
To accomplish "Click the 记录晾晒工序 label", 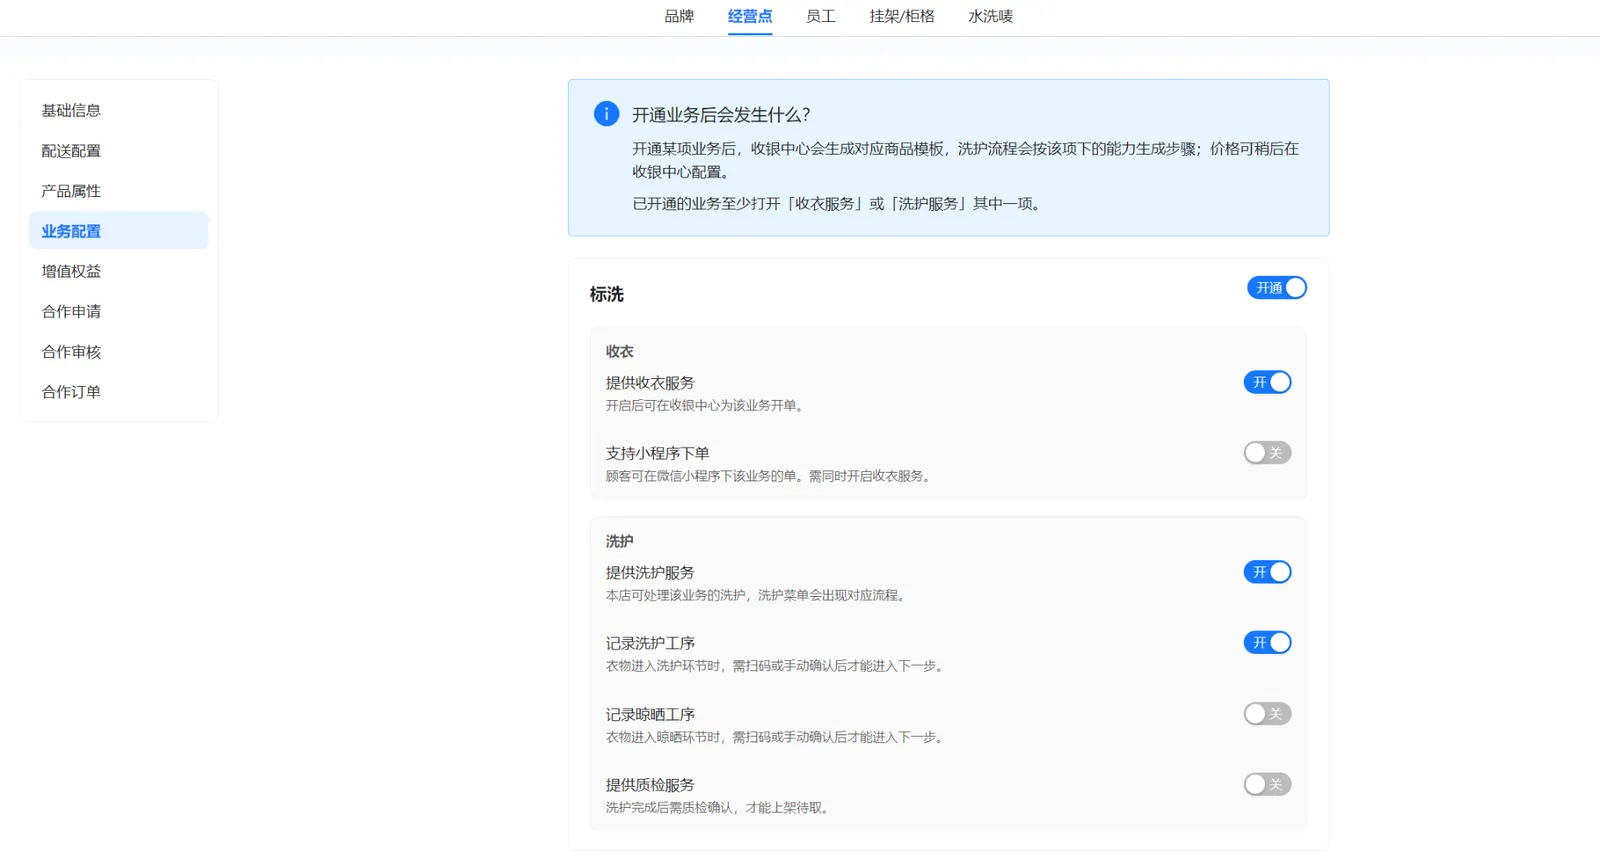I will (650, 714).
